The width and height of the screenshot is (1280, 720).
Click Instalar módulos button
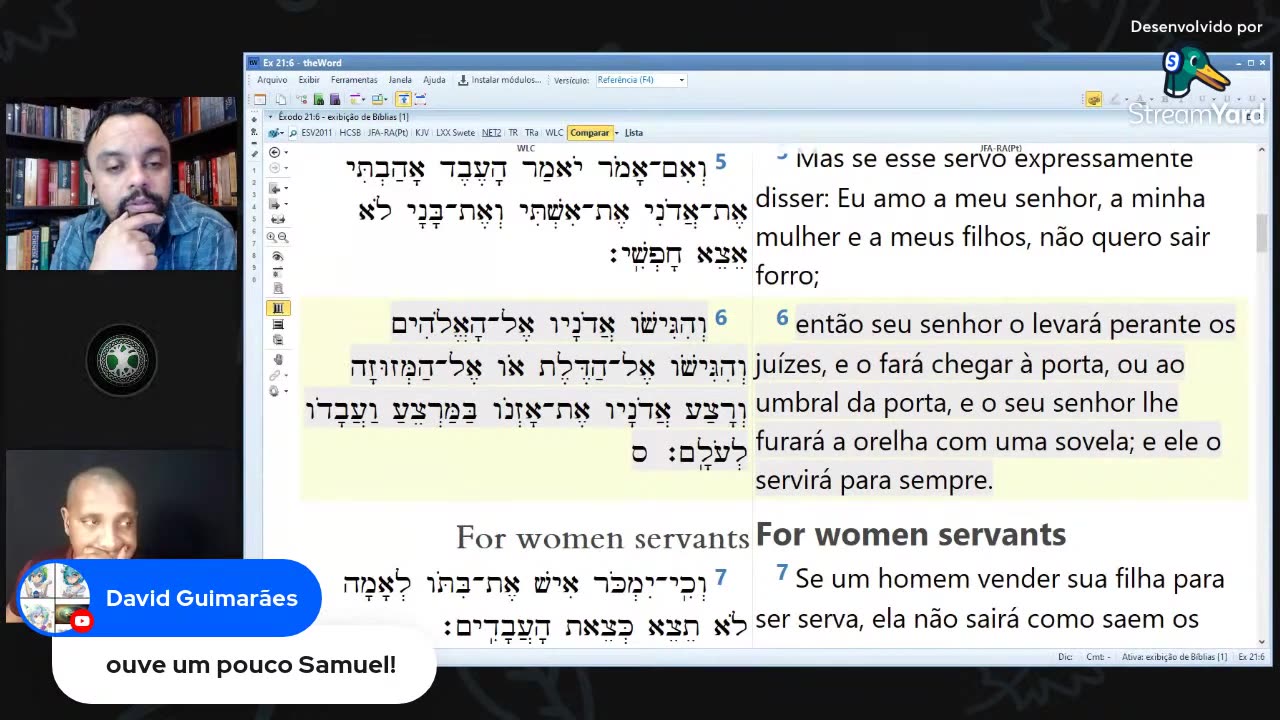coord(499,80)
